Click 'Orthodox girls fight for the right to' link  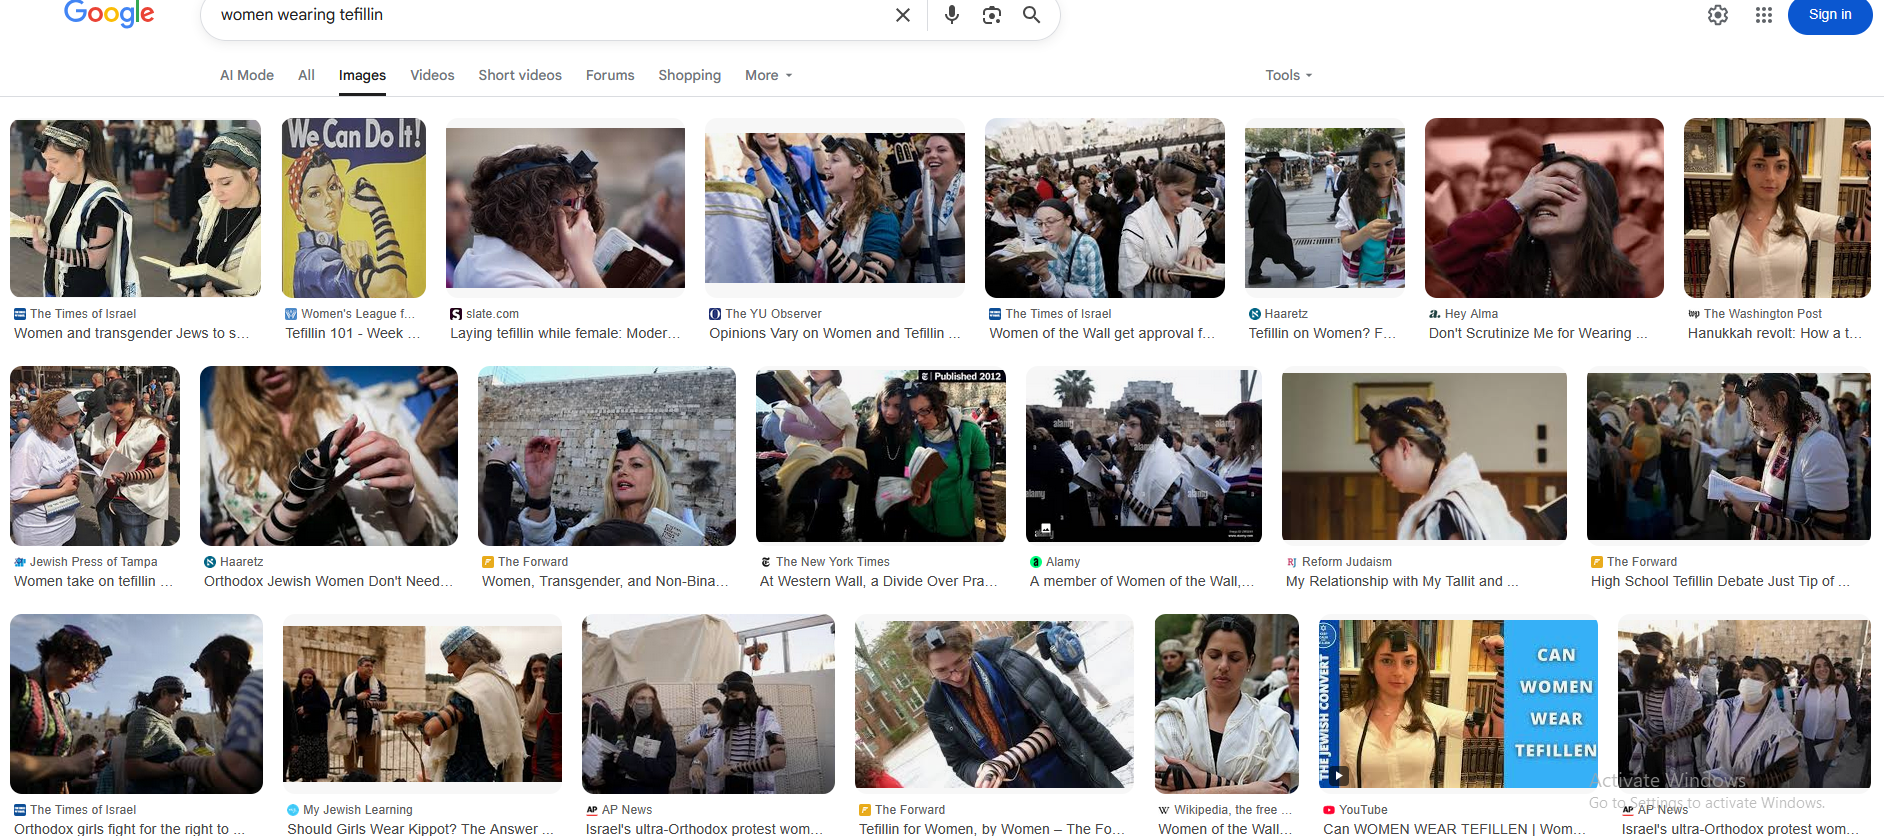click(x=129, y=829)
